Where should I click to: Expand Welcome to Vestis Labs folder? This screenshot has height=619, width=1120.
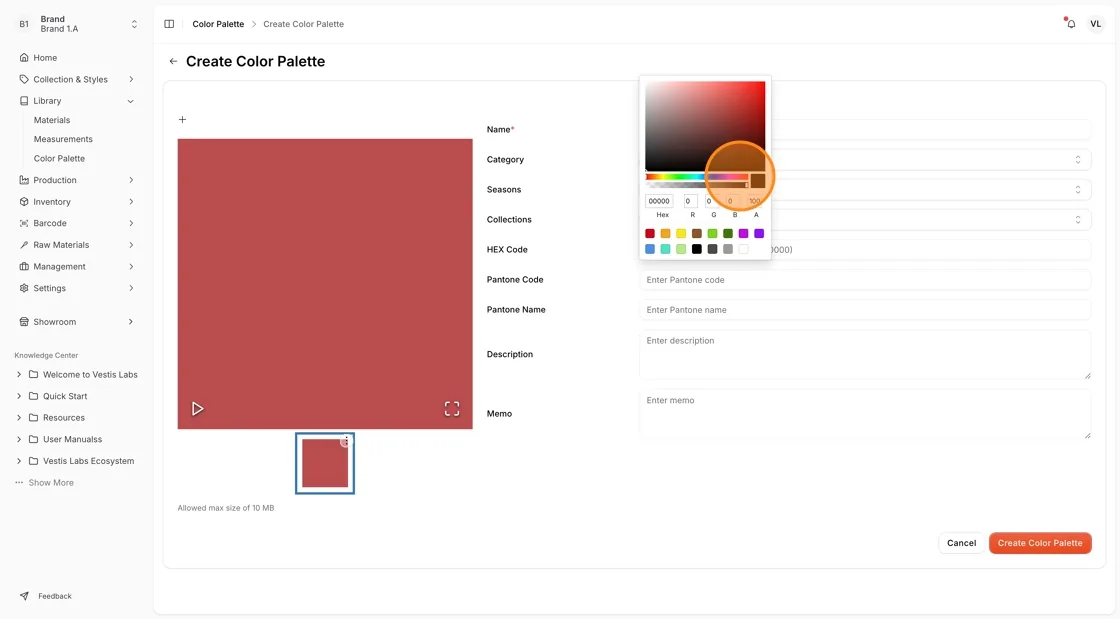(x=19, y=374)
